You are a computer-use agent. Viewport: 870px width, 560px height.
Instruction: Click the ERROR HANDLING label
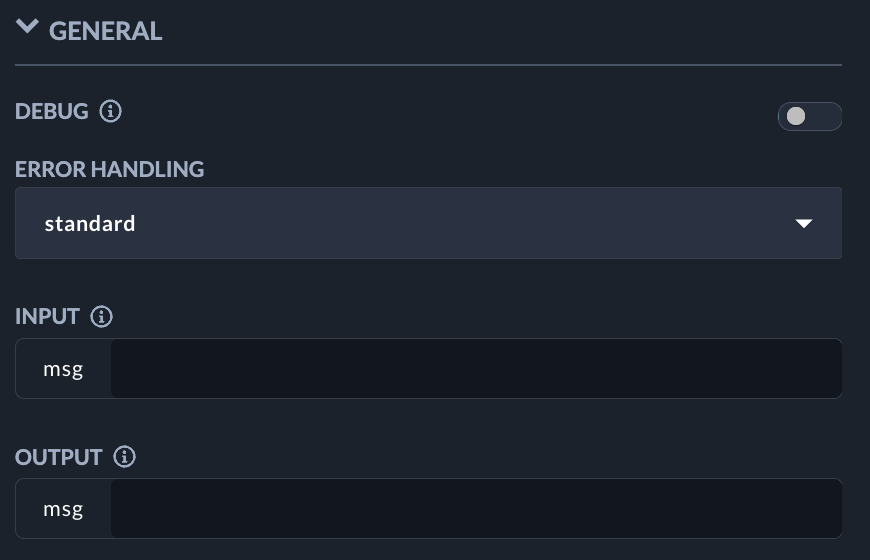[x=110, y=169]
